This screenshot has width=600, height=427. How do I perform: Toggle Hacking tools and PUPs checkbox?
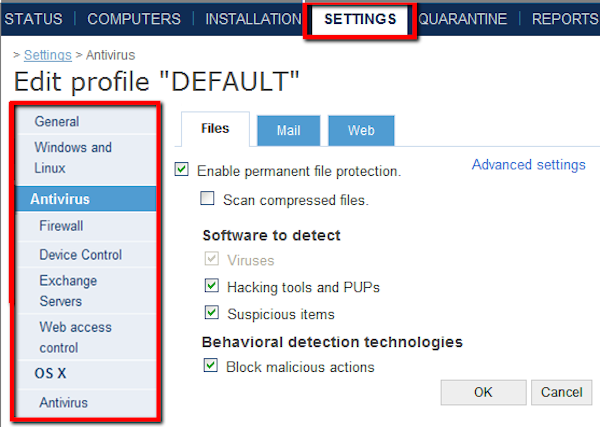pyautogui.click(x=212, y=285)
